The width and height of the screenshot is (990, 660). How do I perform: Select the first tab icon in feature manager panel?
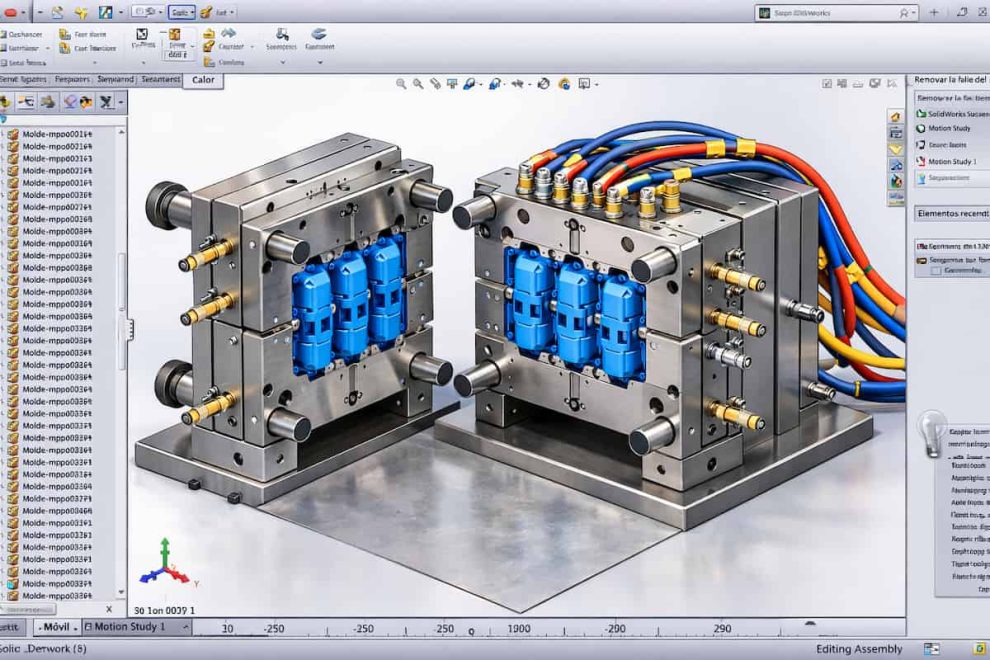(x=7, y=102)
